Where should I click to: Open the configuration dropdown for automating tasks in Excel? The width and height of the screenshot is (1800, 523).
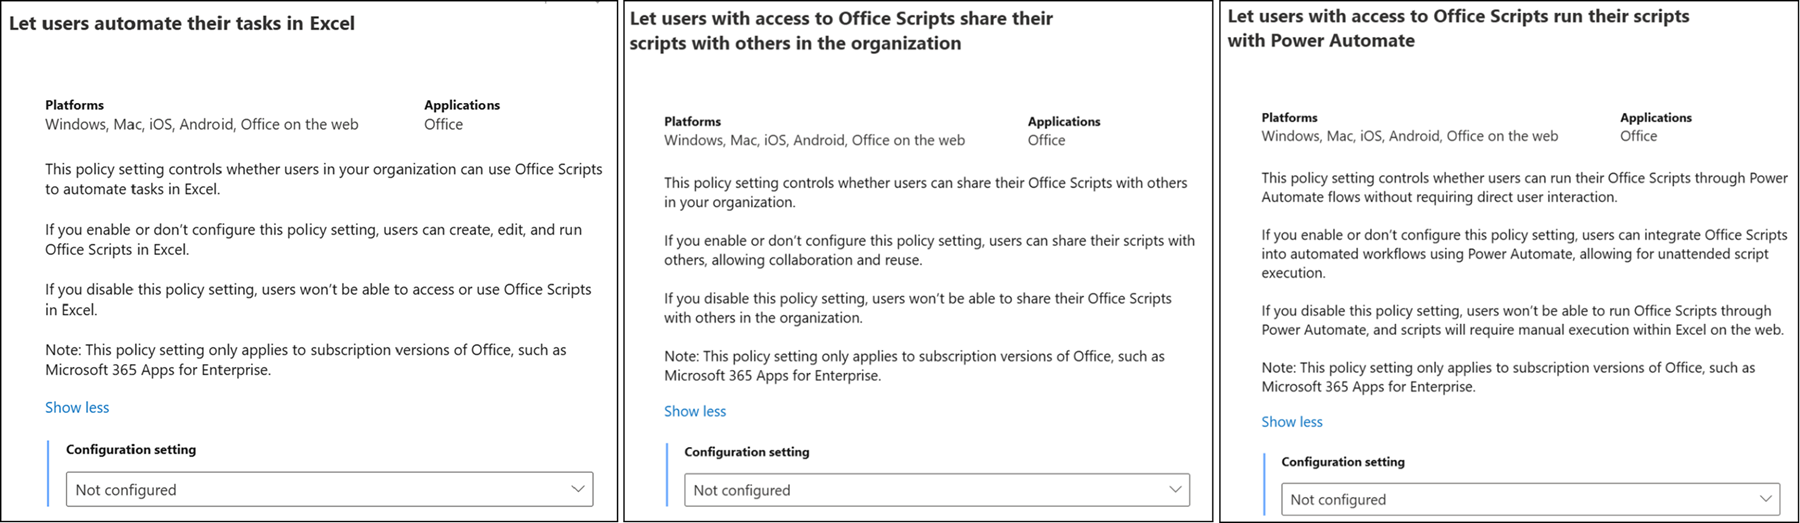pos(329,489)
